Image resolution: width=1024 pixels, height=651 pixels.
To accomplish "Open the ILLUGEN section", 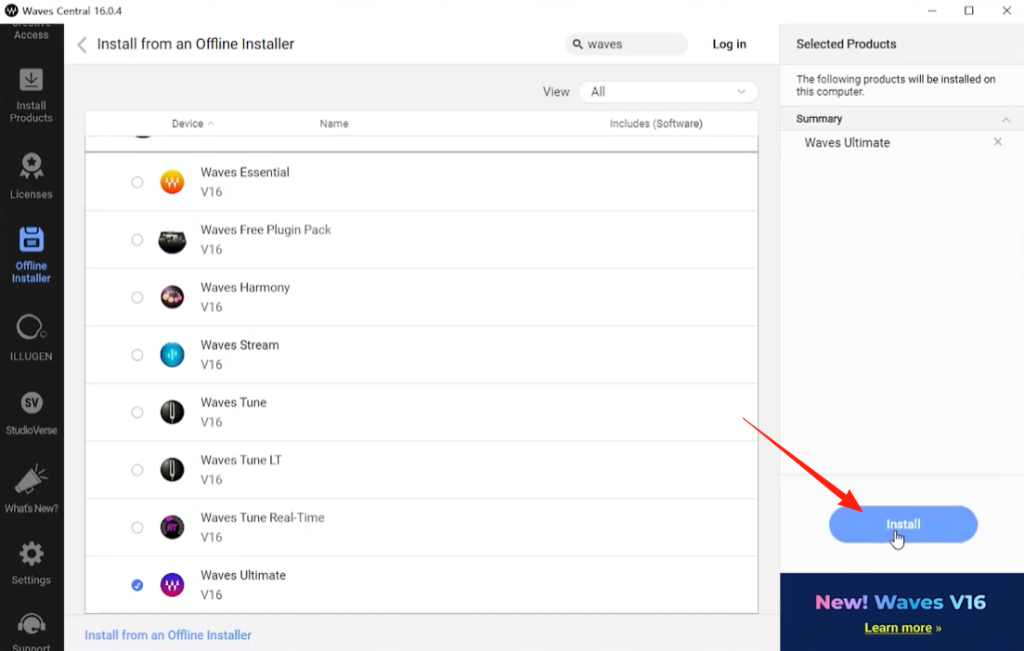I will (x=31, y=338).
